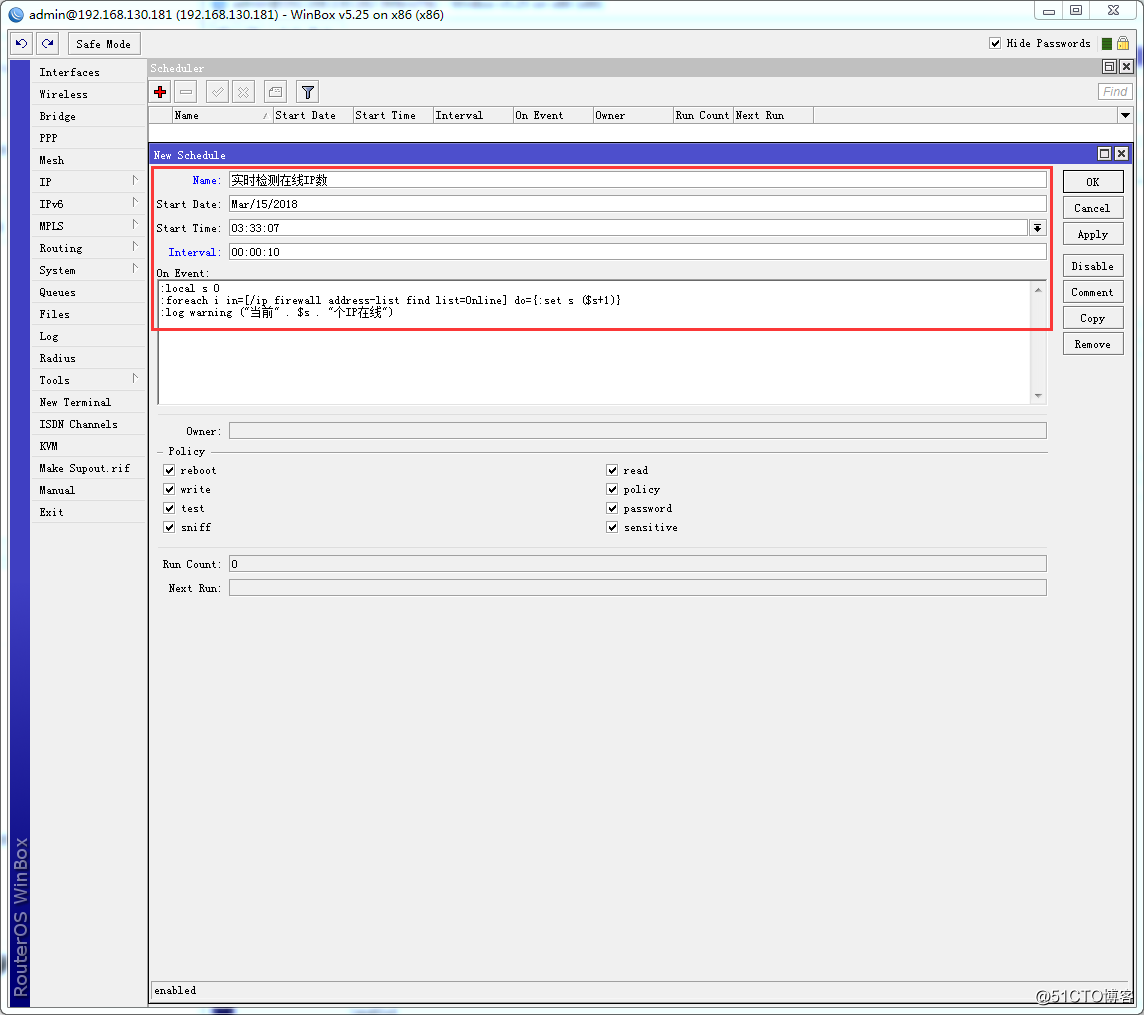This screenshot has width=1144, height=1015.
Task: Uncheck the policy permission checkbox
Action: click(612, 489)
